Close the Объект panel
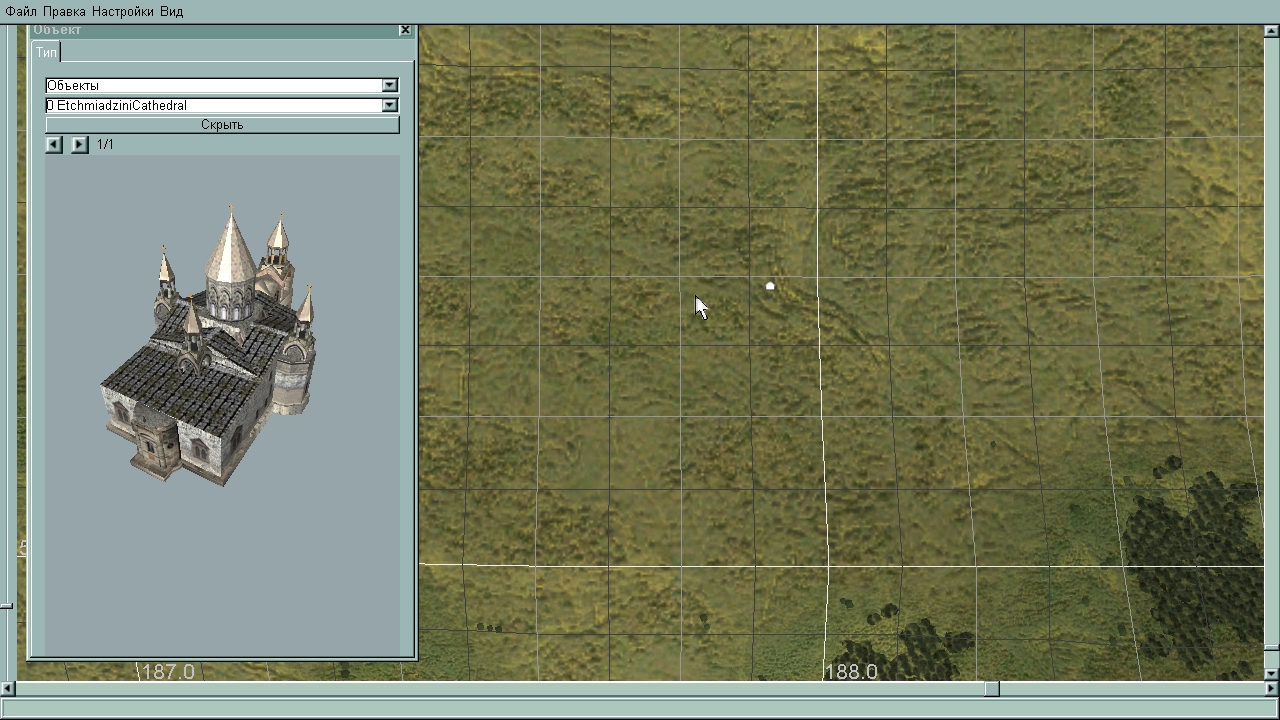This screenshot has height=720, width=1280. [405, 30]
